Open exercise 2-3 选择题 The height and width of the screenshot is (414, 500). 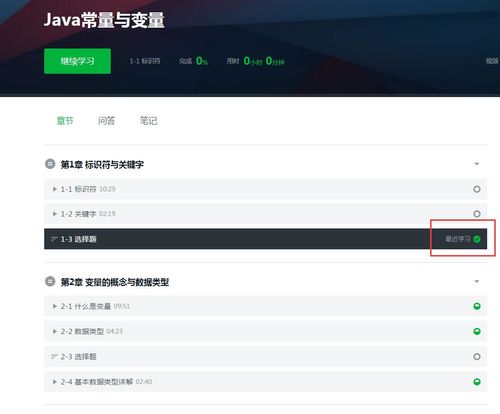(266, 357)
